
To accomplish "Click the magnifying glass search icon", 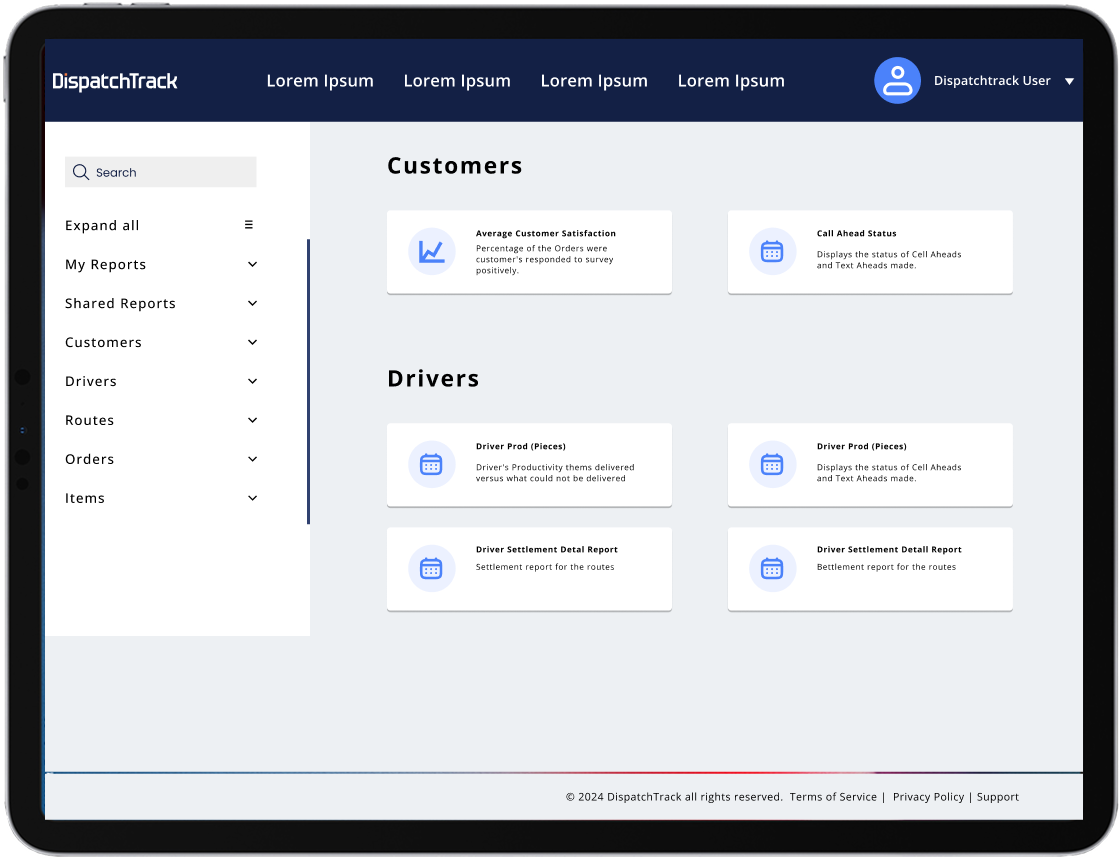I will click(x=81, y=172).
